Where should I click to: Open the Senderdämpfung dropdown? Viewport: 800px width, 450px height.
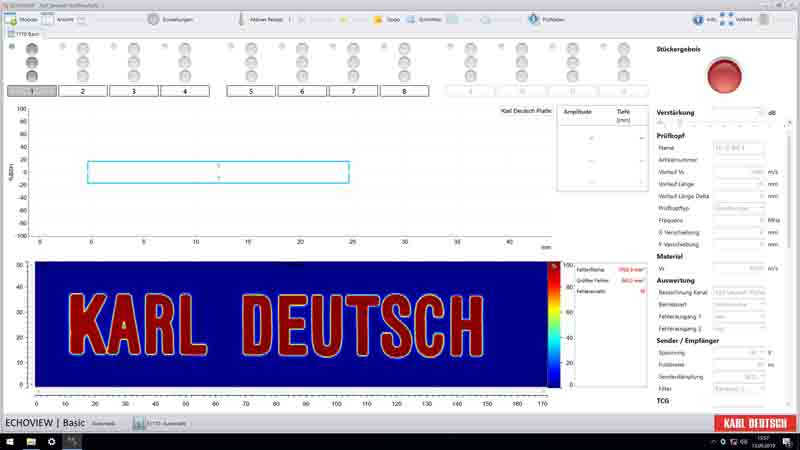point(739,377)
